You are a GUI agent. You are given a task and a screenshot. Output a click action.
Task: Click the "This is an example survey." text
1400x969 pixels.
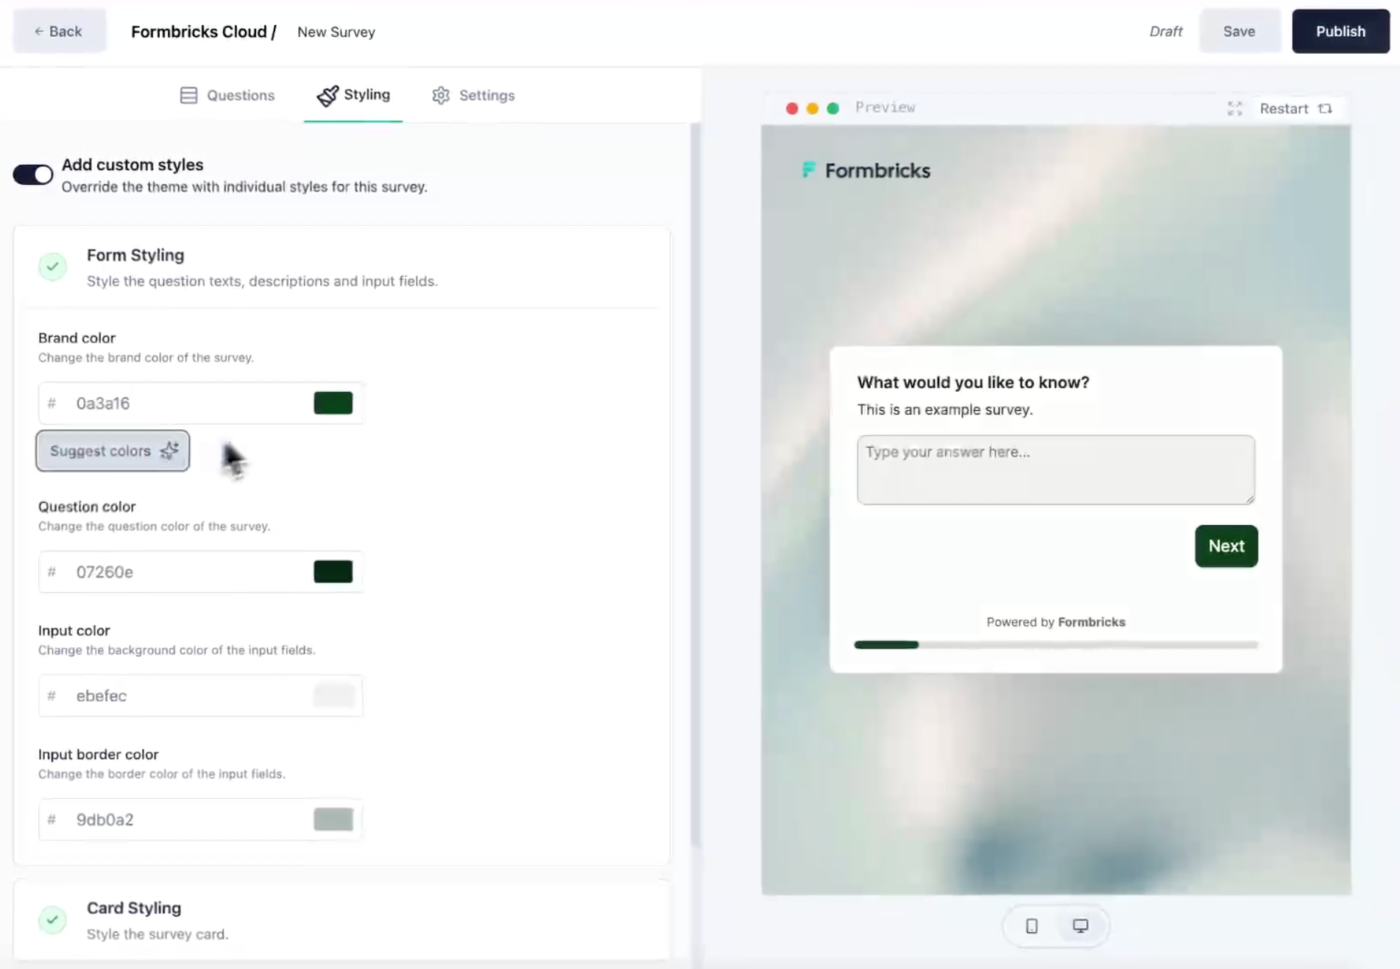(x=945, y=410)
